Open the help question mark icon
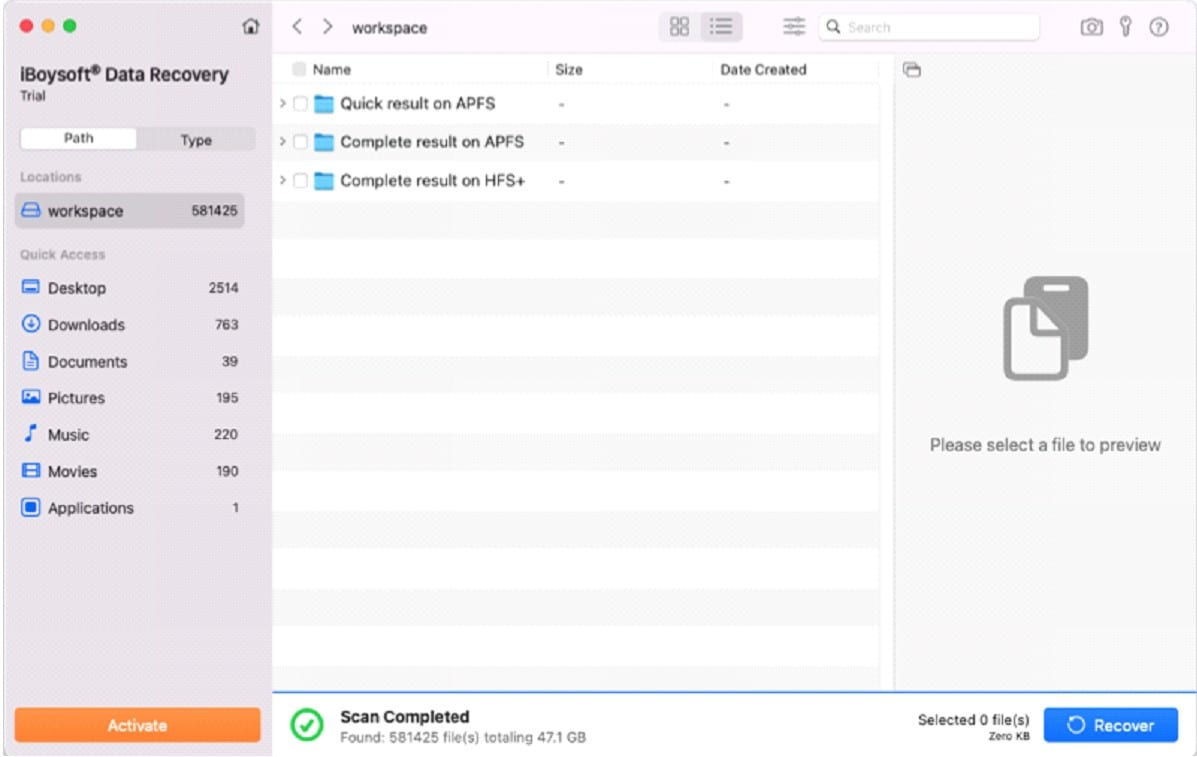 1159,28
